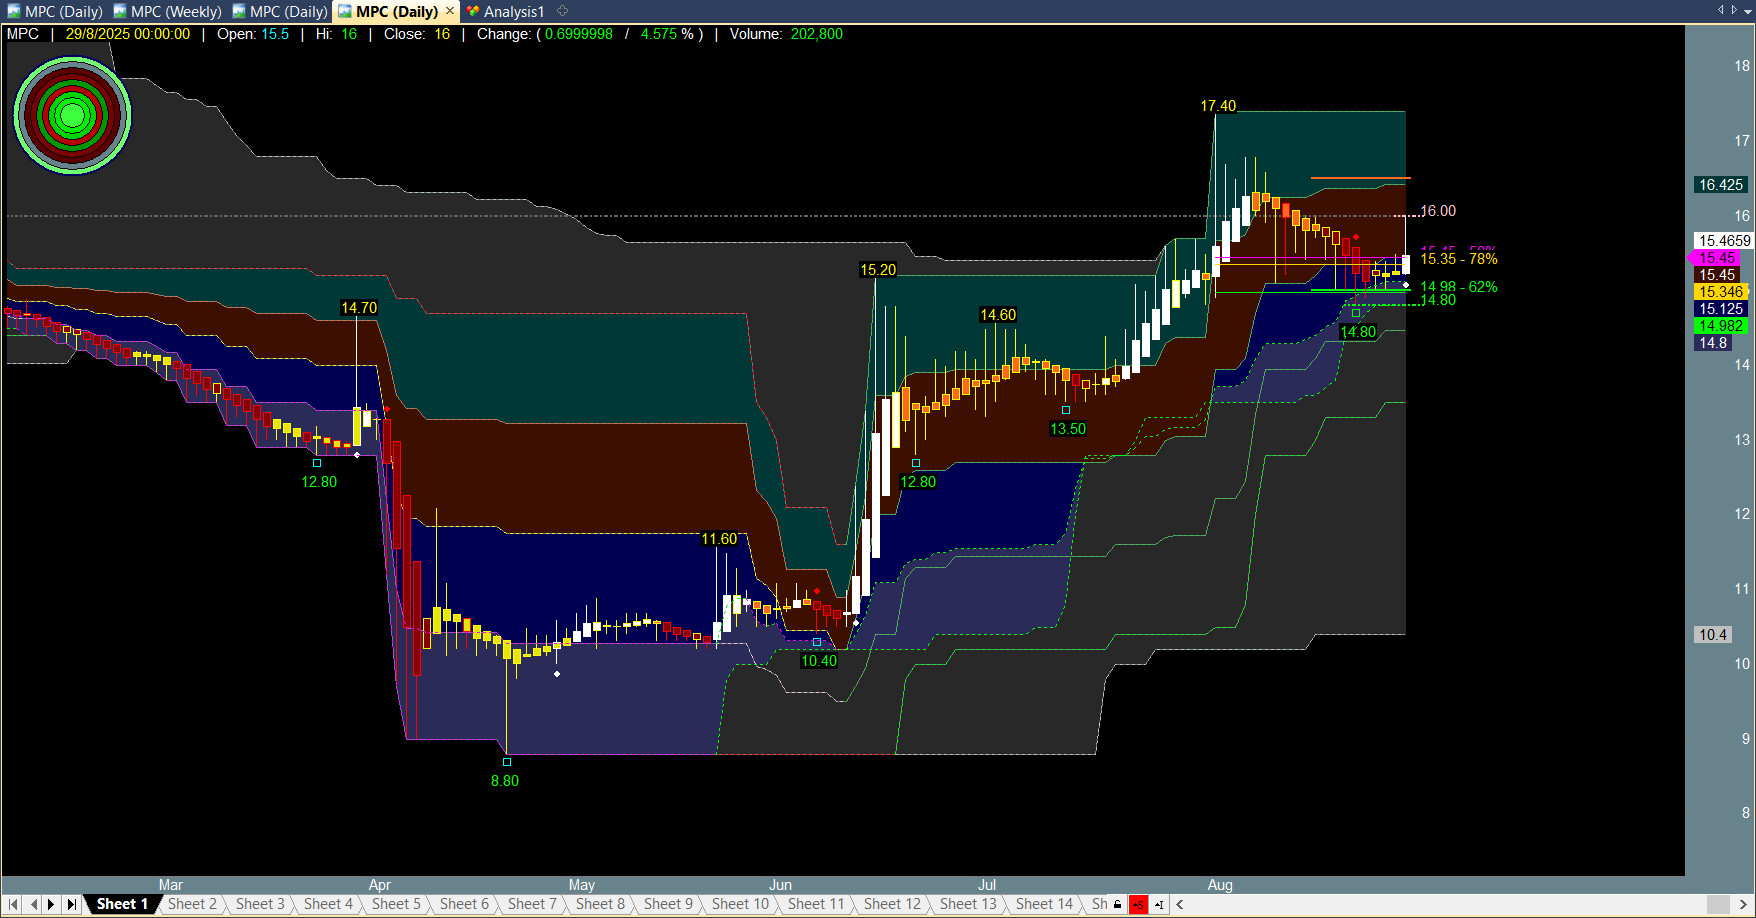Click the previous sheet arrow

coord(33,904)
